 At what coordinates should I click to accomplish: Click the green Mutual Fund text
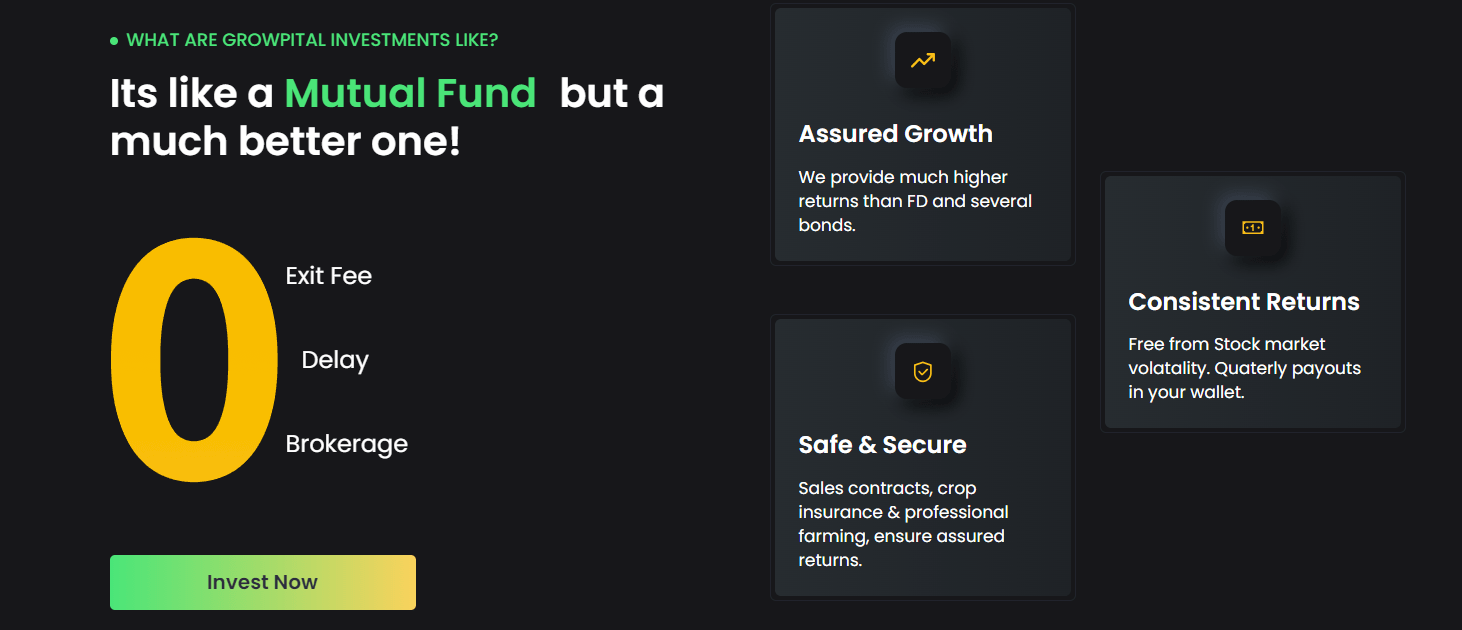click(410, 94)
